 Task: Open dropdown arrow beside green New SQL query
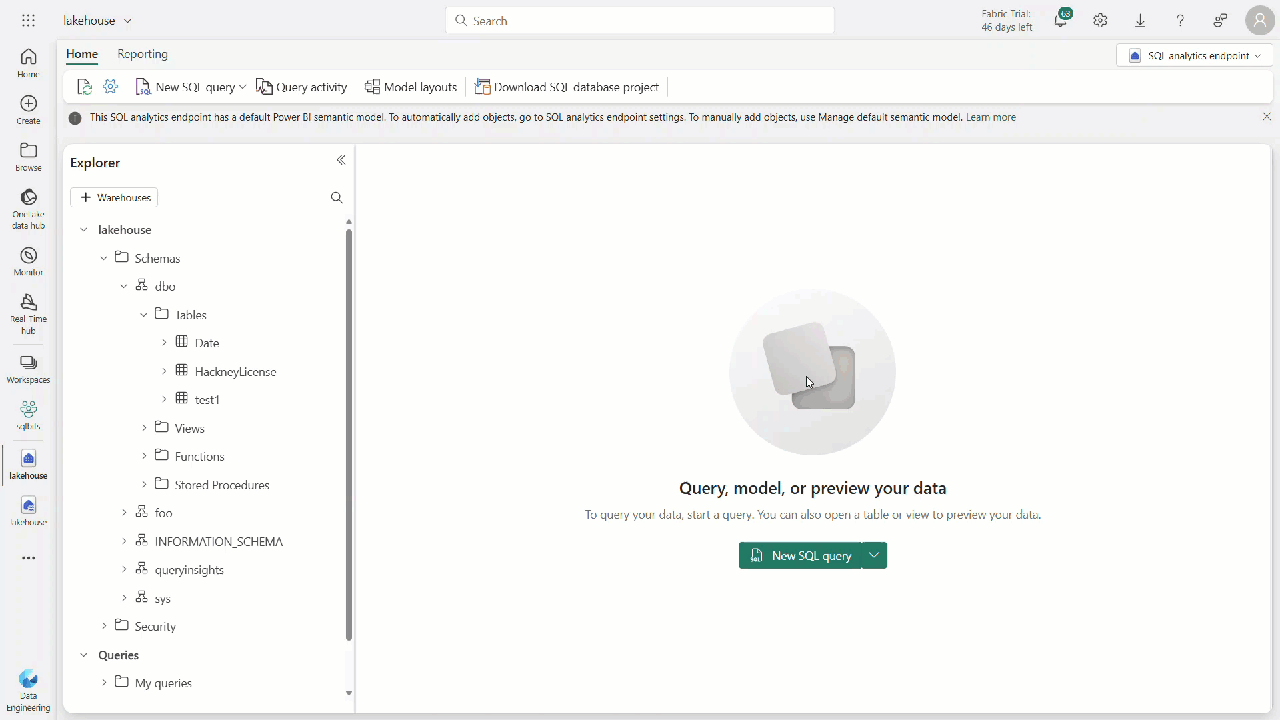click(874, 555)
